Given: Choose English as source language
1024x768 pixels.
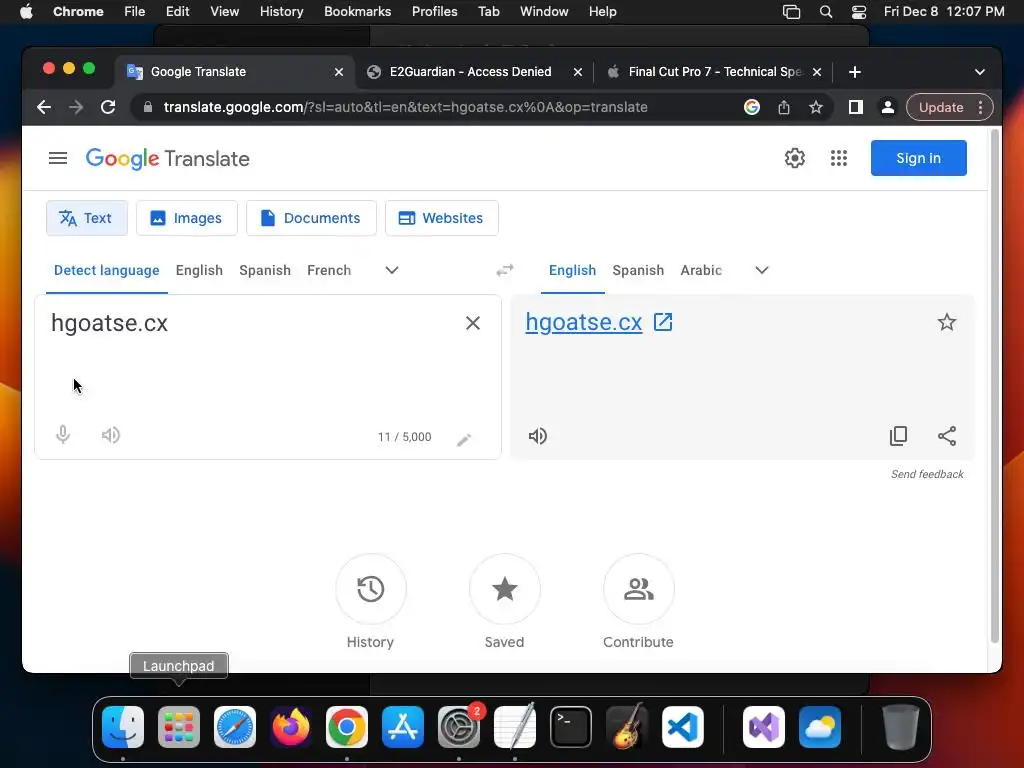Looking at the screenshot, I should [199, 270].
